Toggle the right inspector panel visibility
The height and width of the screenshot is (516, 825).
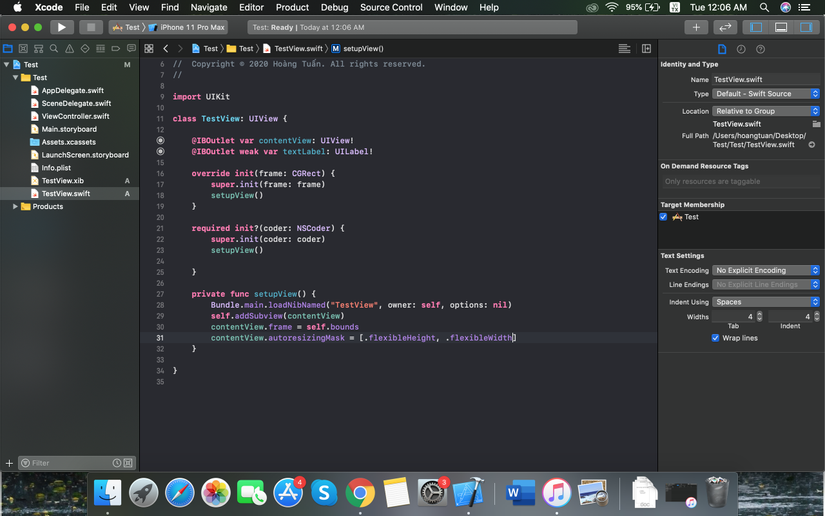(x=806, y=27)
